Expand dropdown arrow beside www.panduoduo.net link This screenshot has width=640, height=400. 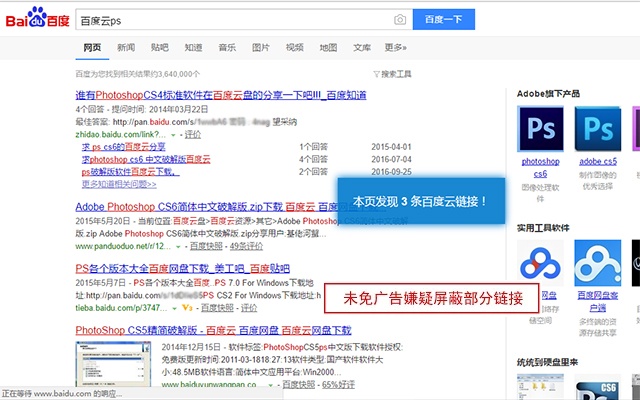click(x=178, y=247)
